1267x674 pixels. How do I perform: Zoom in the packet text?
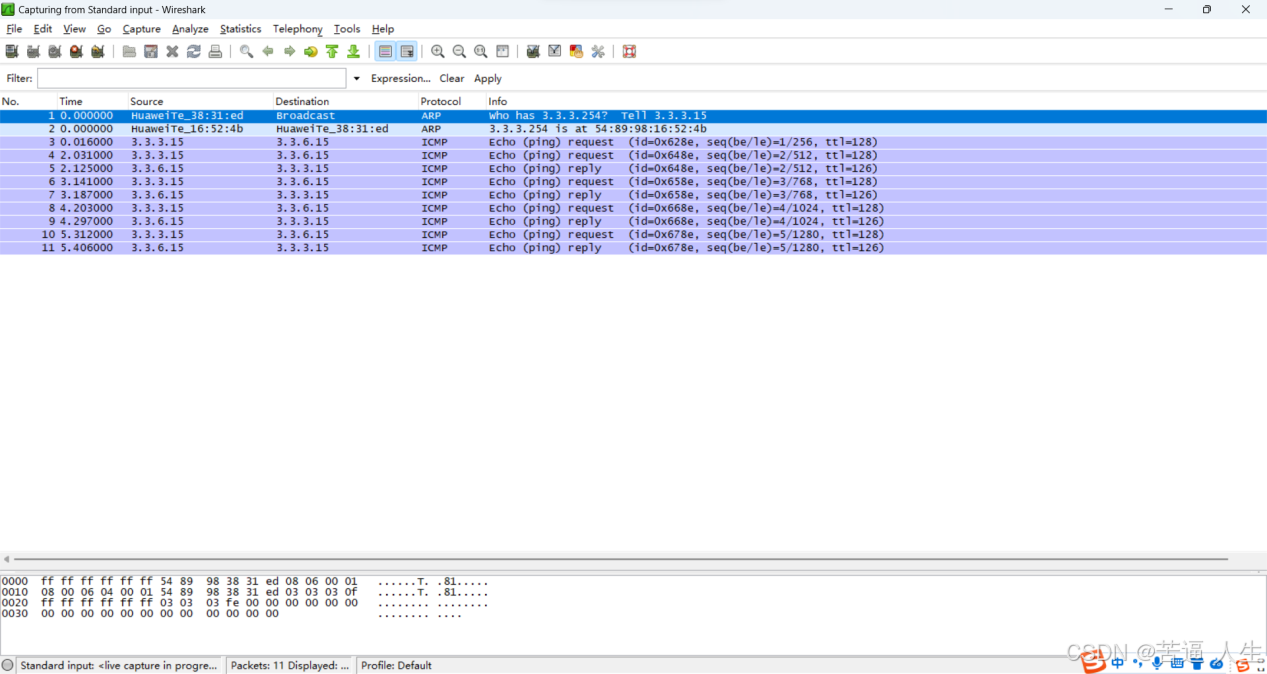[438, 51]
